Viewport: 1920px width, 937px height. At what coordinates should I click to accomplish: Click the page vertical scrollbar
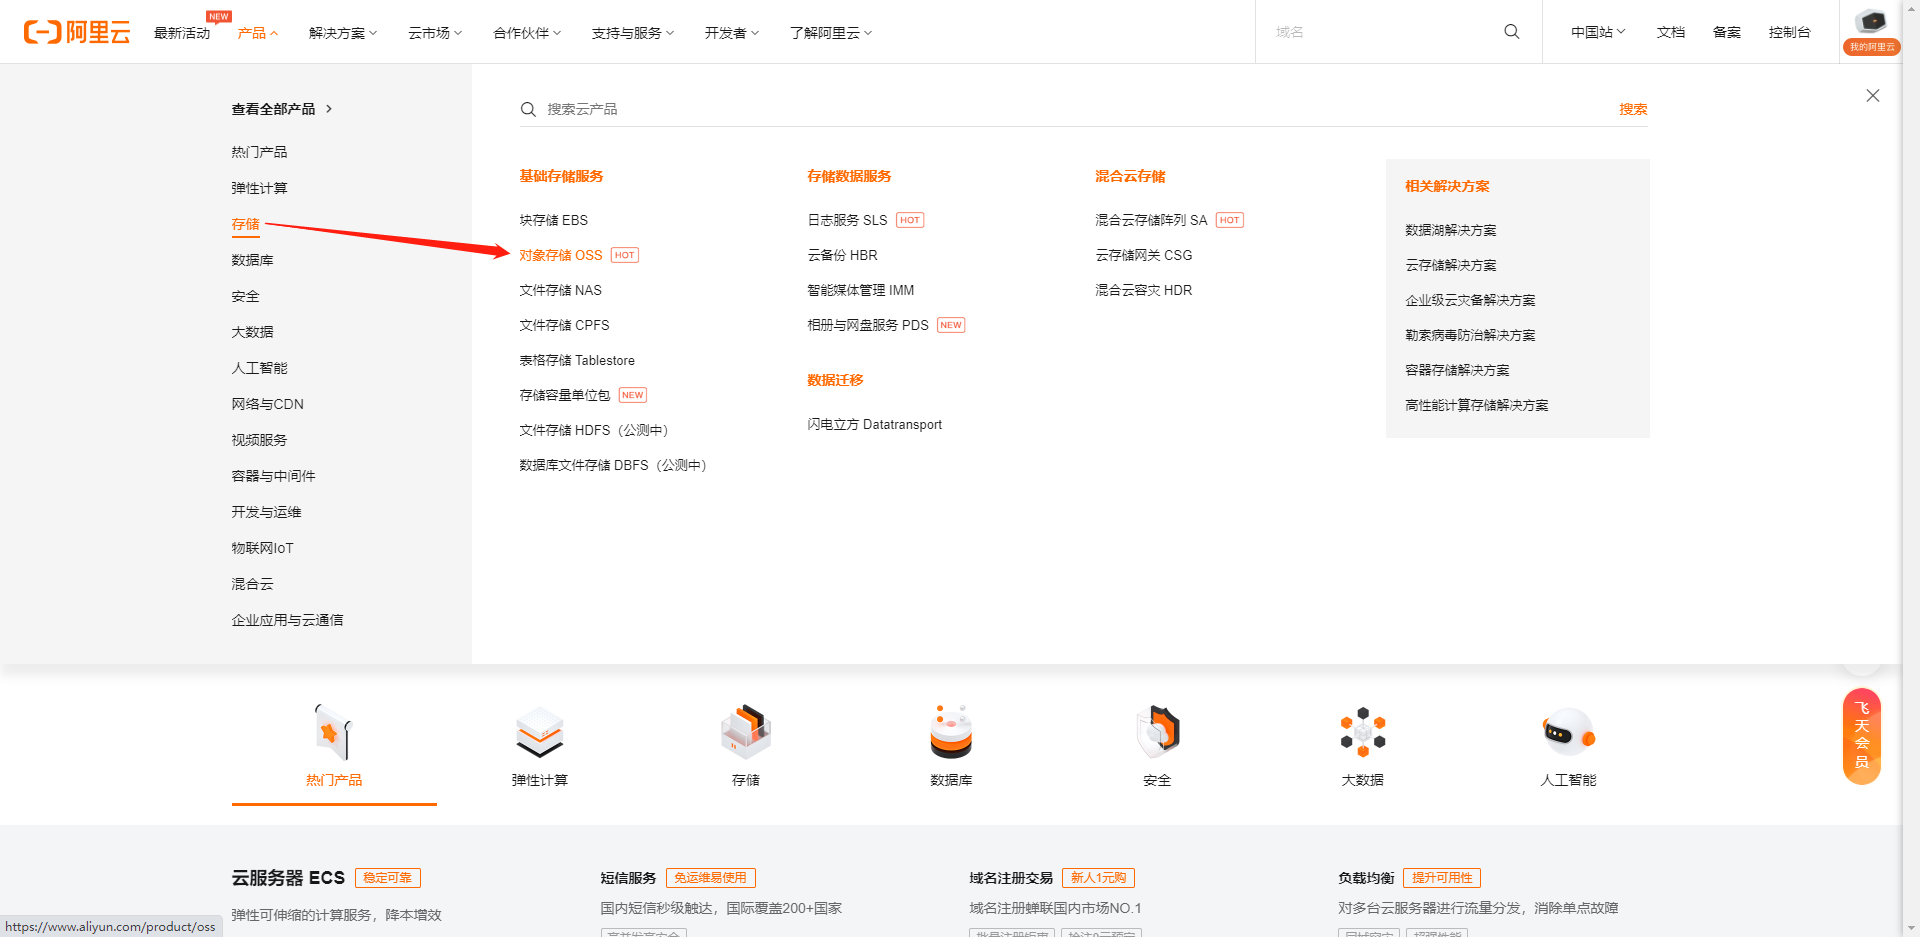coord(1911,468)
